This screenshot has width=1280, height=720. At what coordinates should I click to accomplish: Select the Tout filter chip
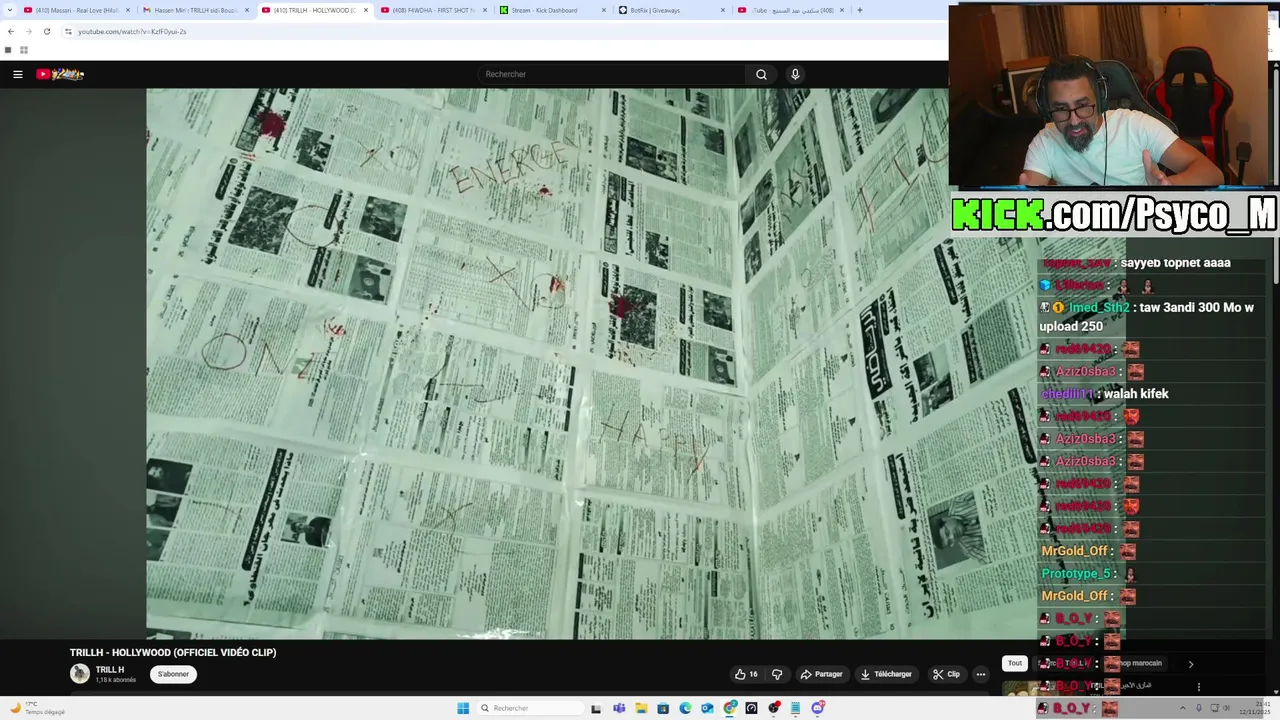(1015, 663)
